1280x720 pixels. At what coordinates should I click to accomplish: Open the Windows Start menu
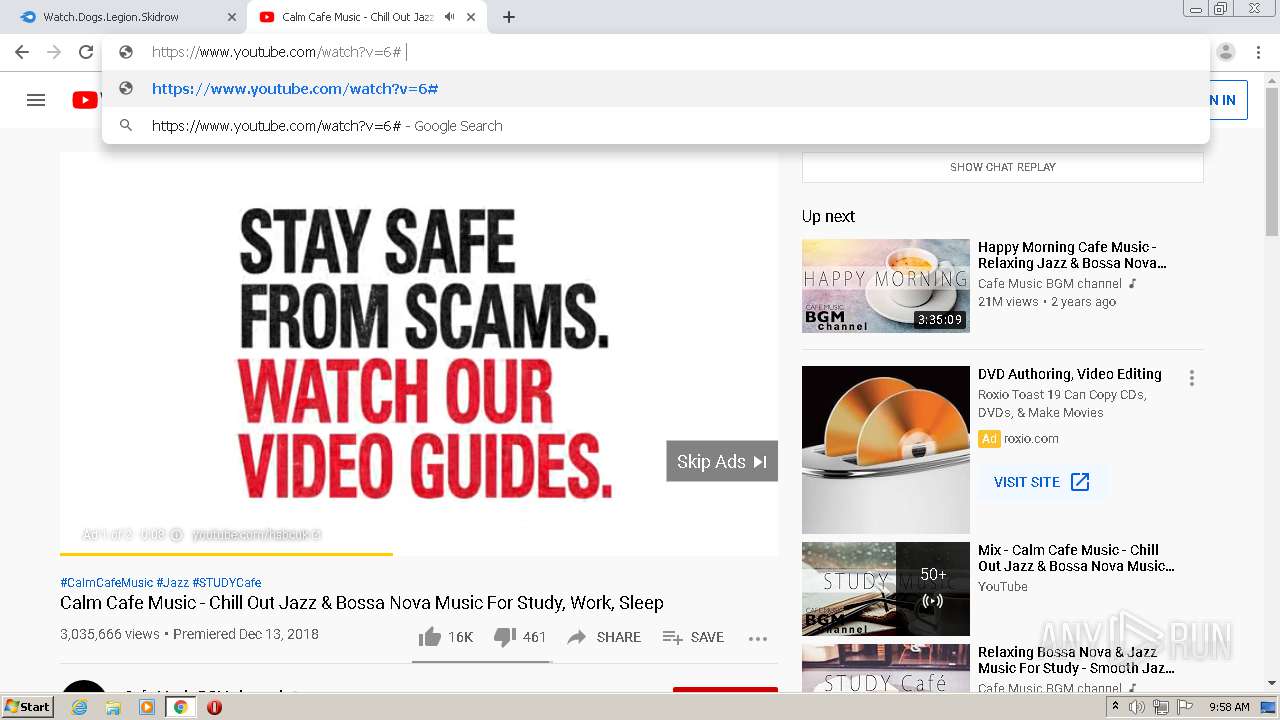[27, 707]
